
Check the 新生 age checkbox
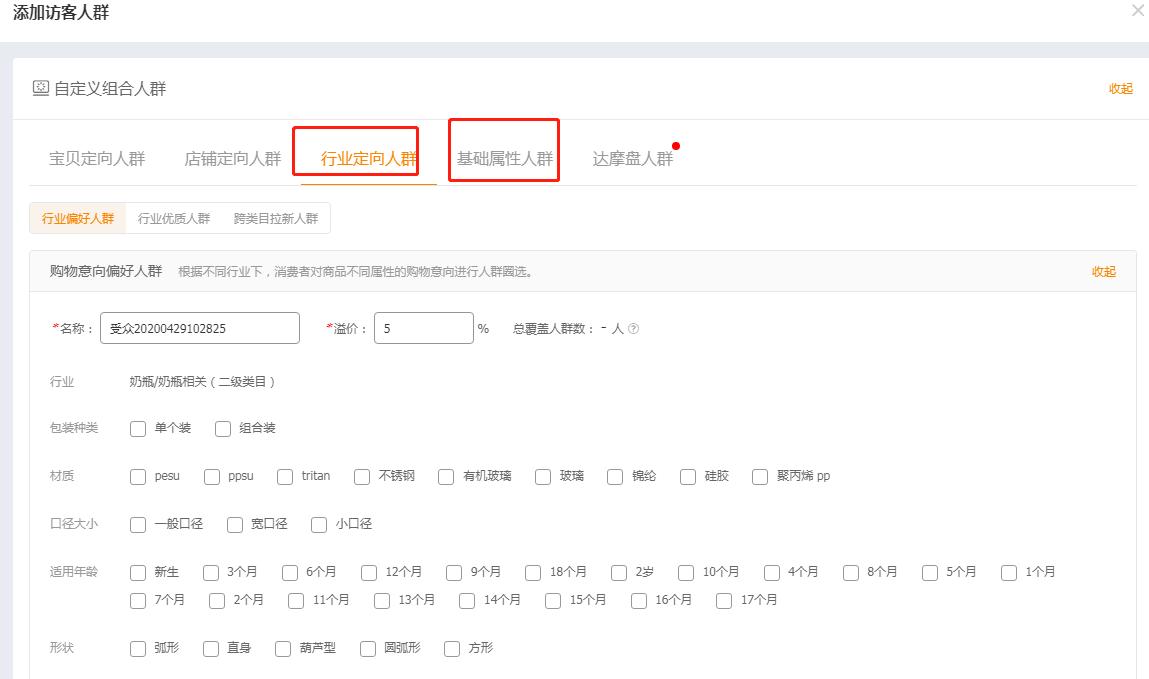pos(137,572)
